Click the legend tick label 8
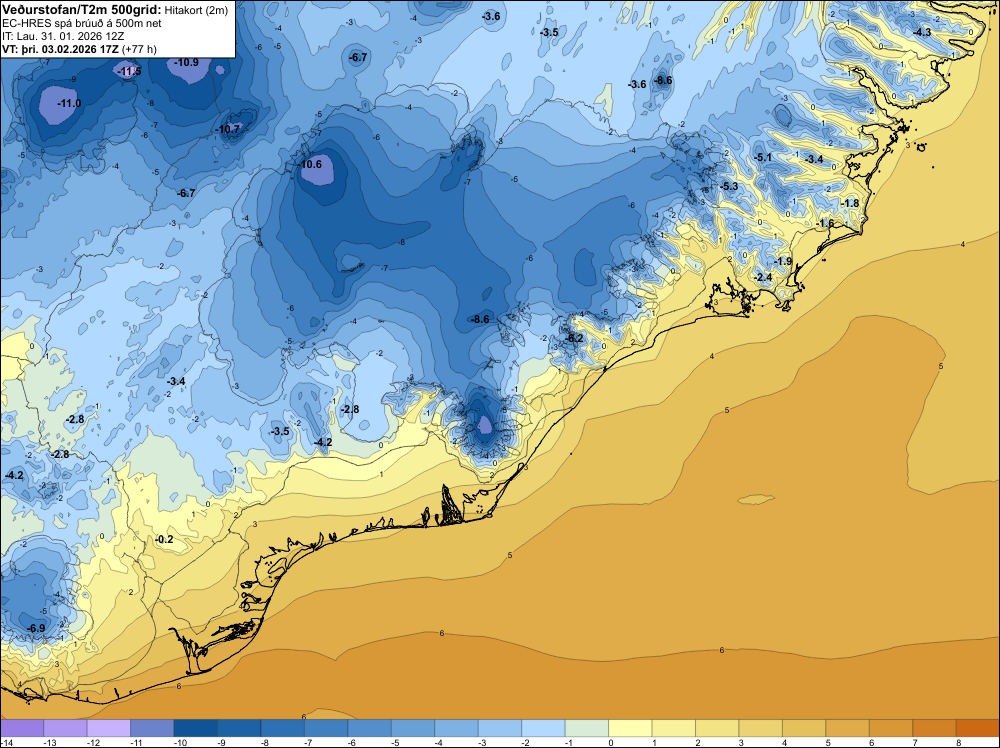1000x748 pixels. (959, 742)
